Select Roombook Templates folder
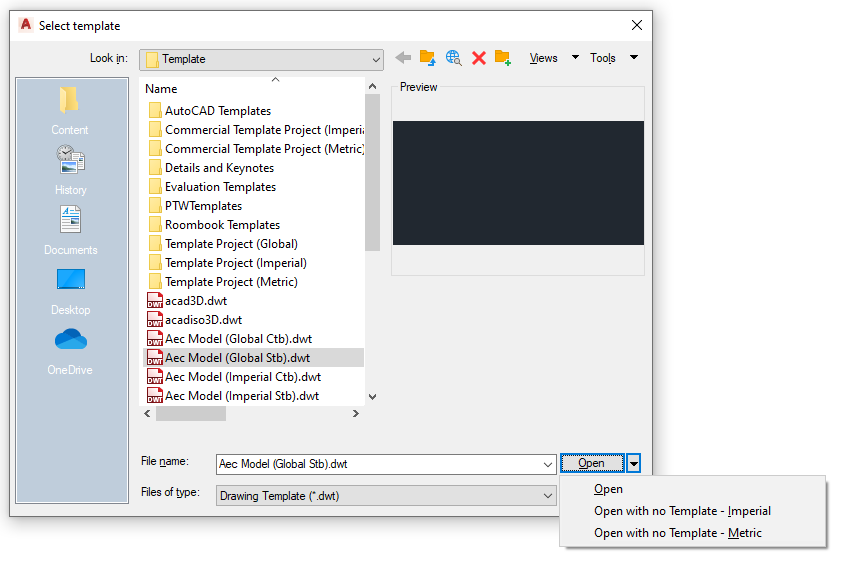Image resolution: width=847 pixels, height=561 pixels. click(214, 225)
